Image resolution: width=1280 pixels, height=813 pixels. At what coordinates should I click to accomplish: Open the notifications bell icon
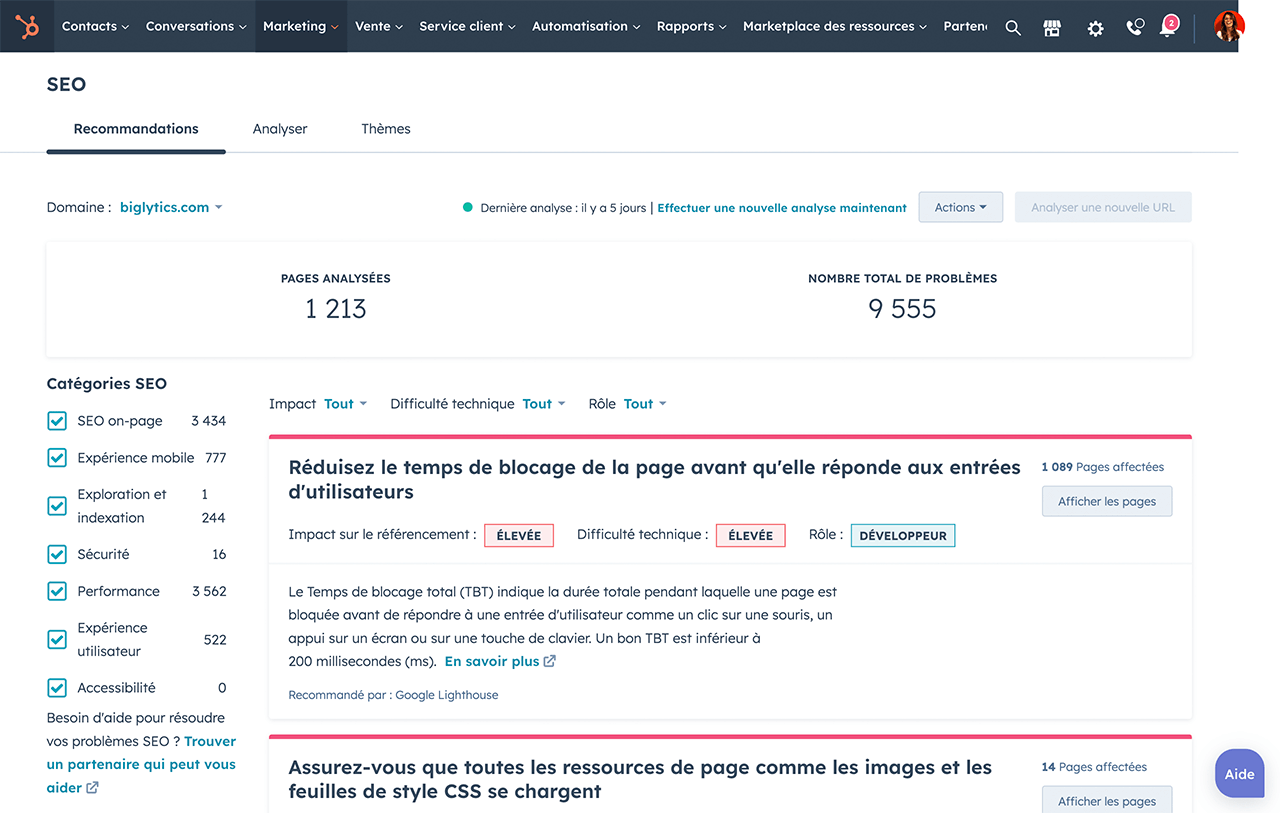click(x=1167, y=28)
